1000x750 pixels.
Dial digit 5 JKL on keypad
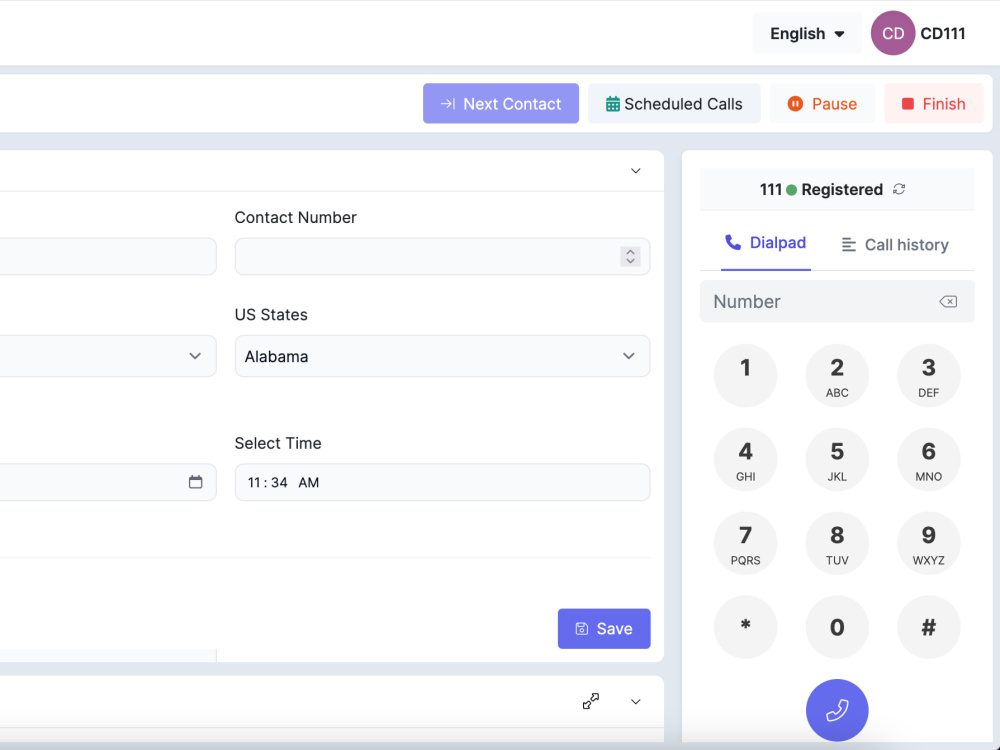[x=837, y=460]
